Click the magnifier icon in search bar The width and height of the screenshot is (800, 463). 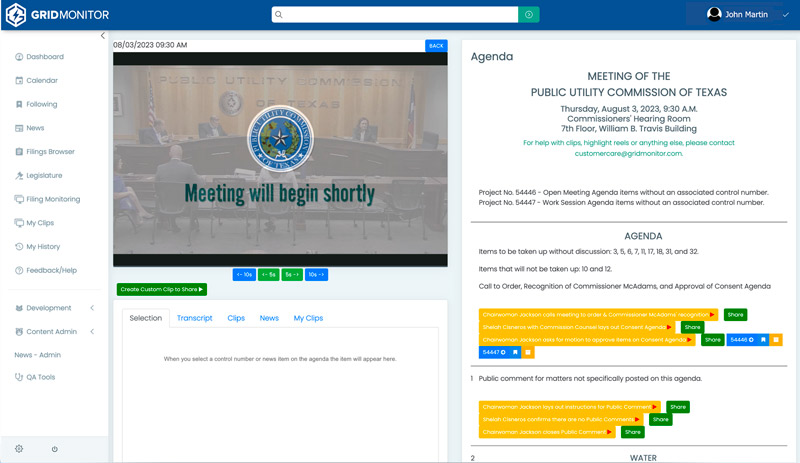click(x=279, y=14)
